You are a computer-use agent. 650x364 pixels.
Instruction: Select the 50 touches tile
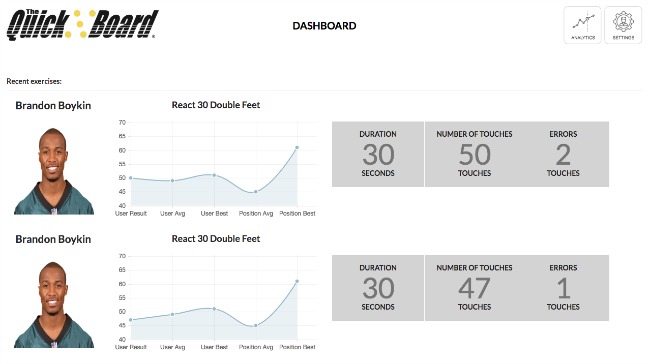[474, 154]
